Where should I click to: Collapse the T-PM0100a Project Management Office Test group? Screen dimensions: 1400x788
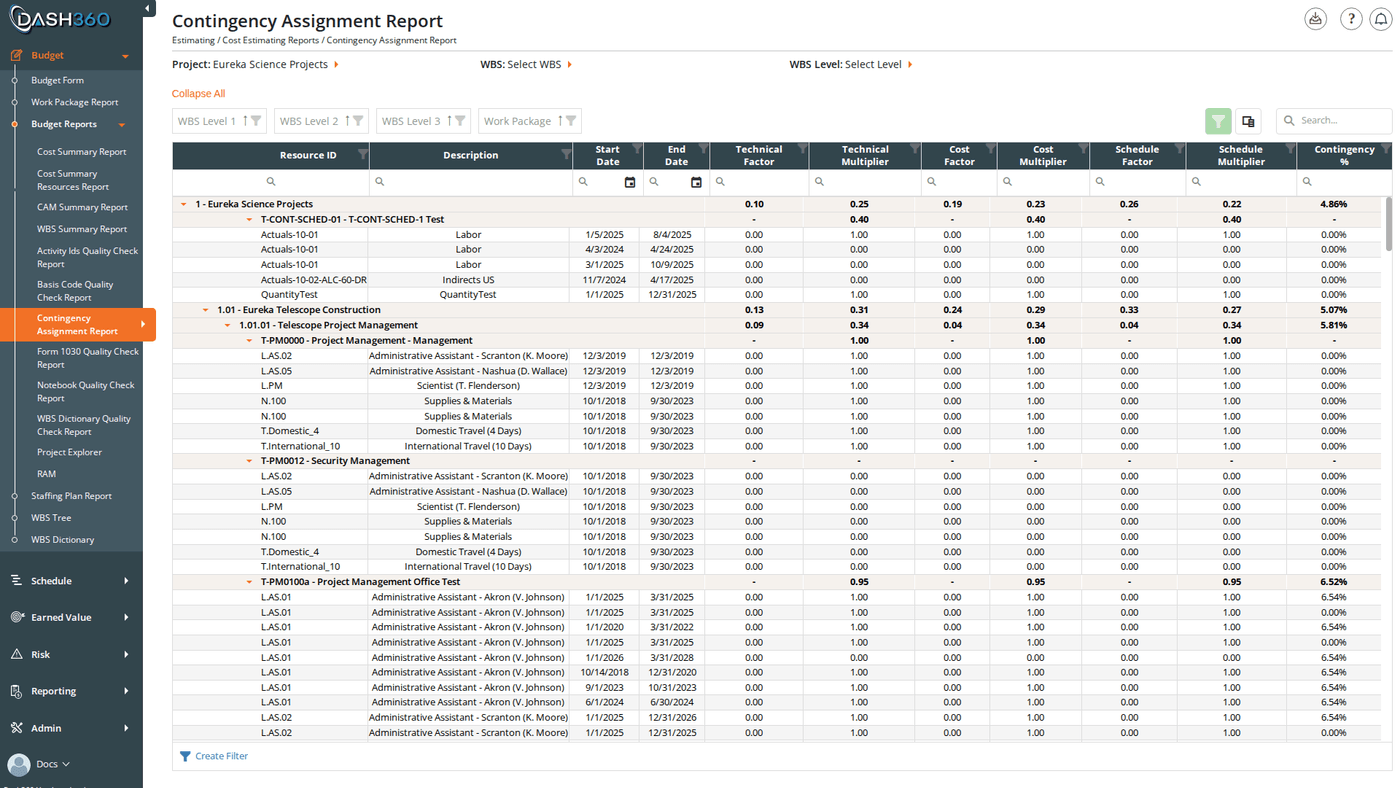pyautogui.click(x=250, y=582)
